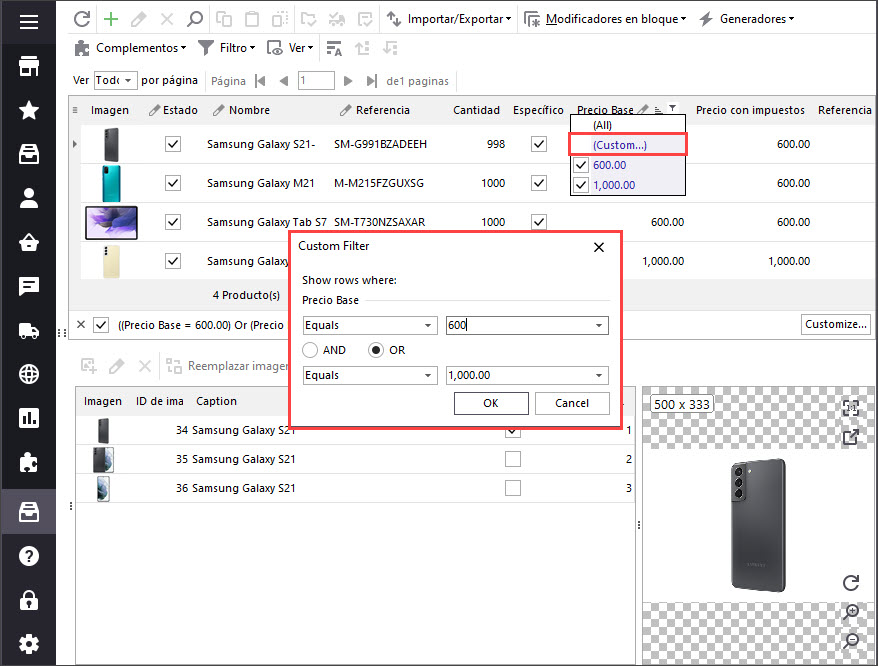This screenshot has height=666, width=878.
Task: Click the zoom in magnifier on the preview
Action: (x=851, y=612)
